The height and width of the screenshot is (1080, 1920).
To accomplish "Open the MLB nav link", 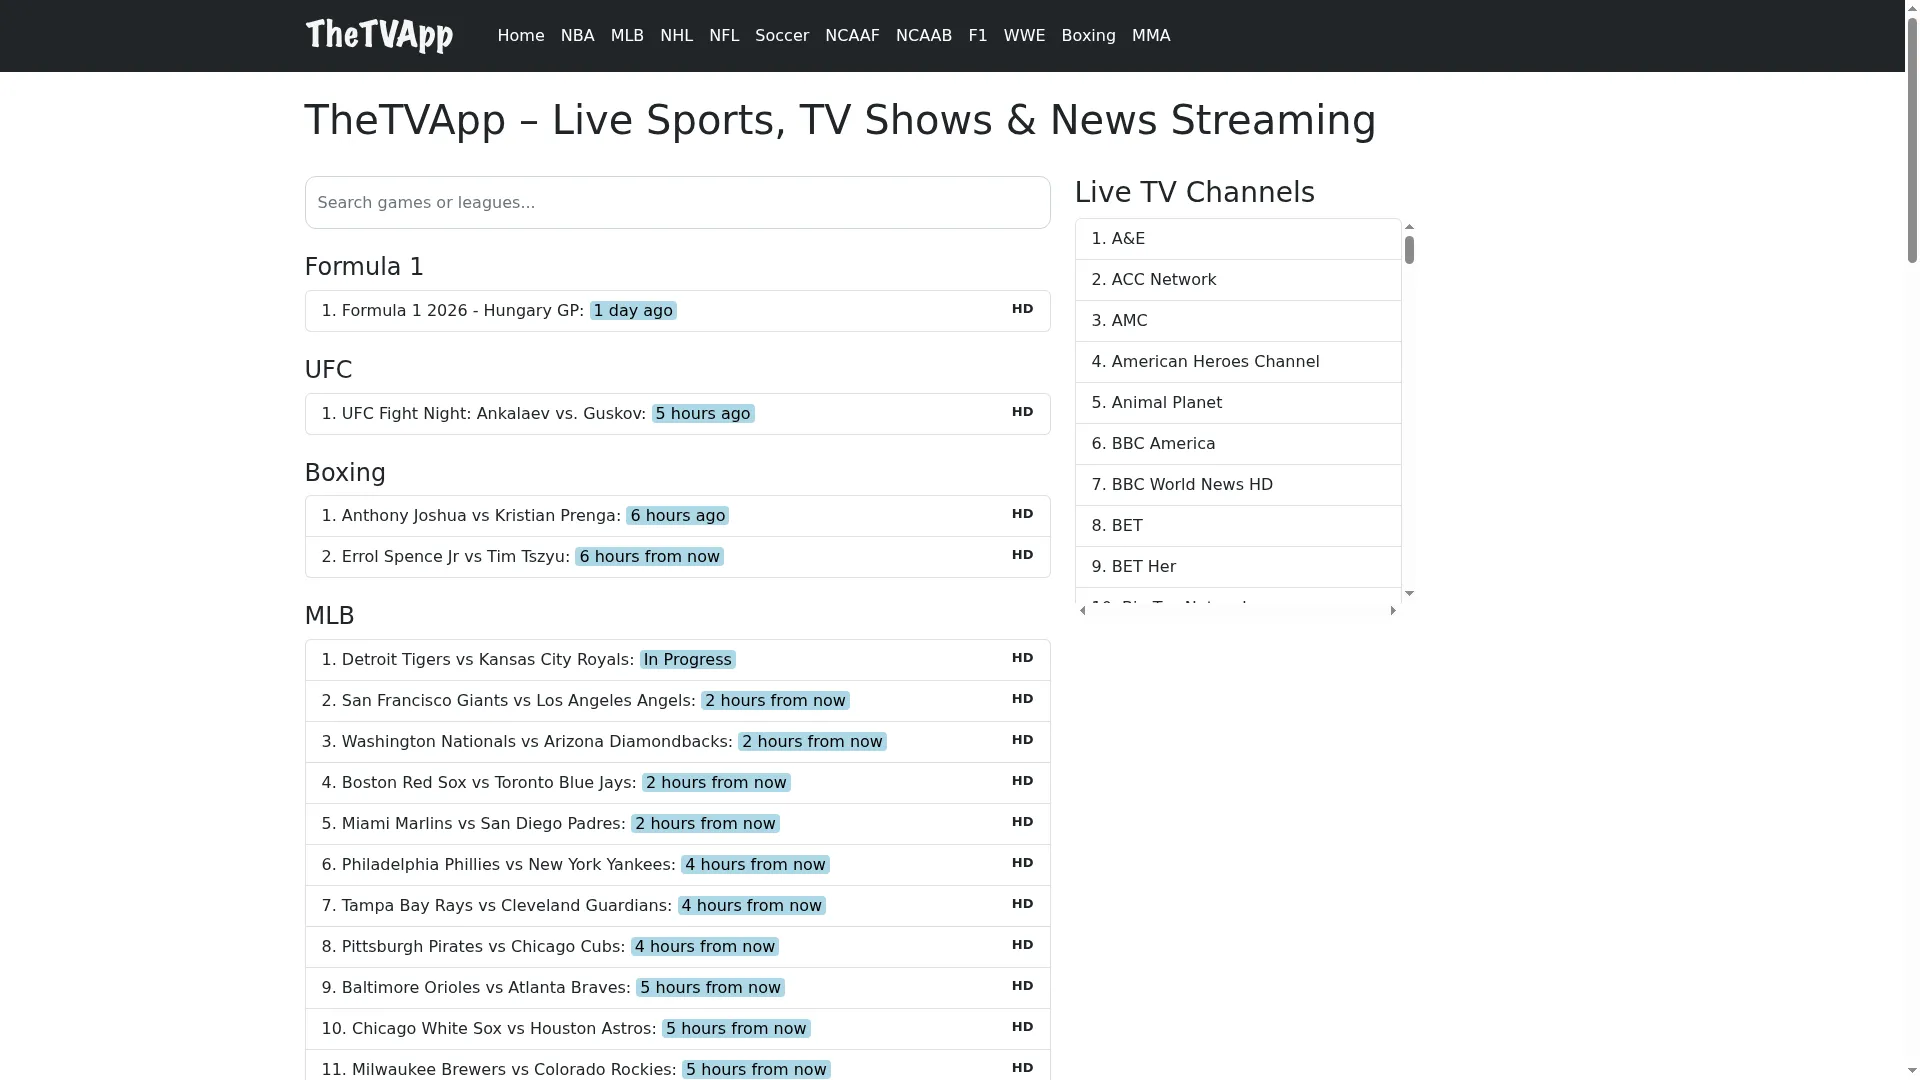I will coord(627,36).
